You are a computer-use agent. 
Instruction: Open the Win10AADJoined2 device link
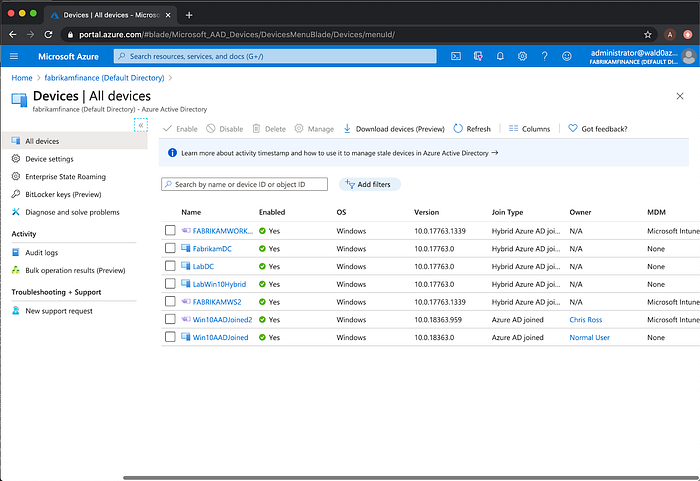222,320
